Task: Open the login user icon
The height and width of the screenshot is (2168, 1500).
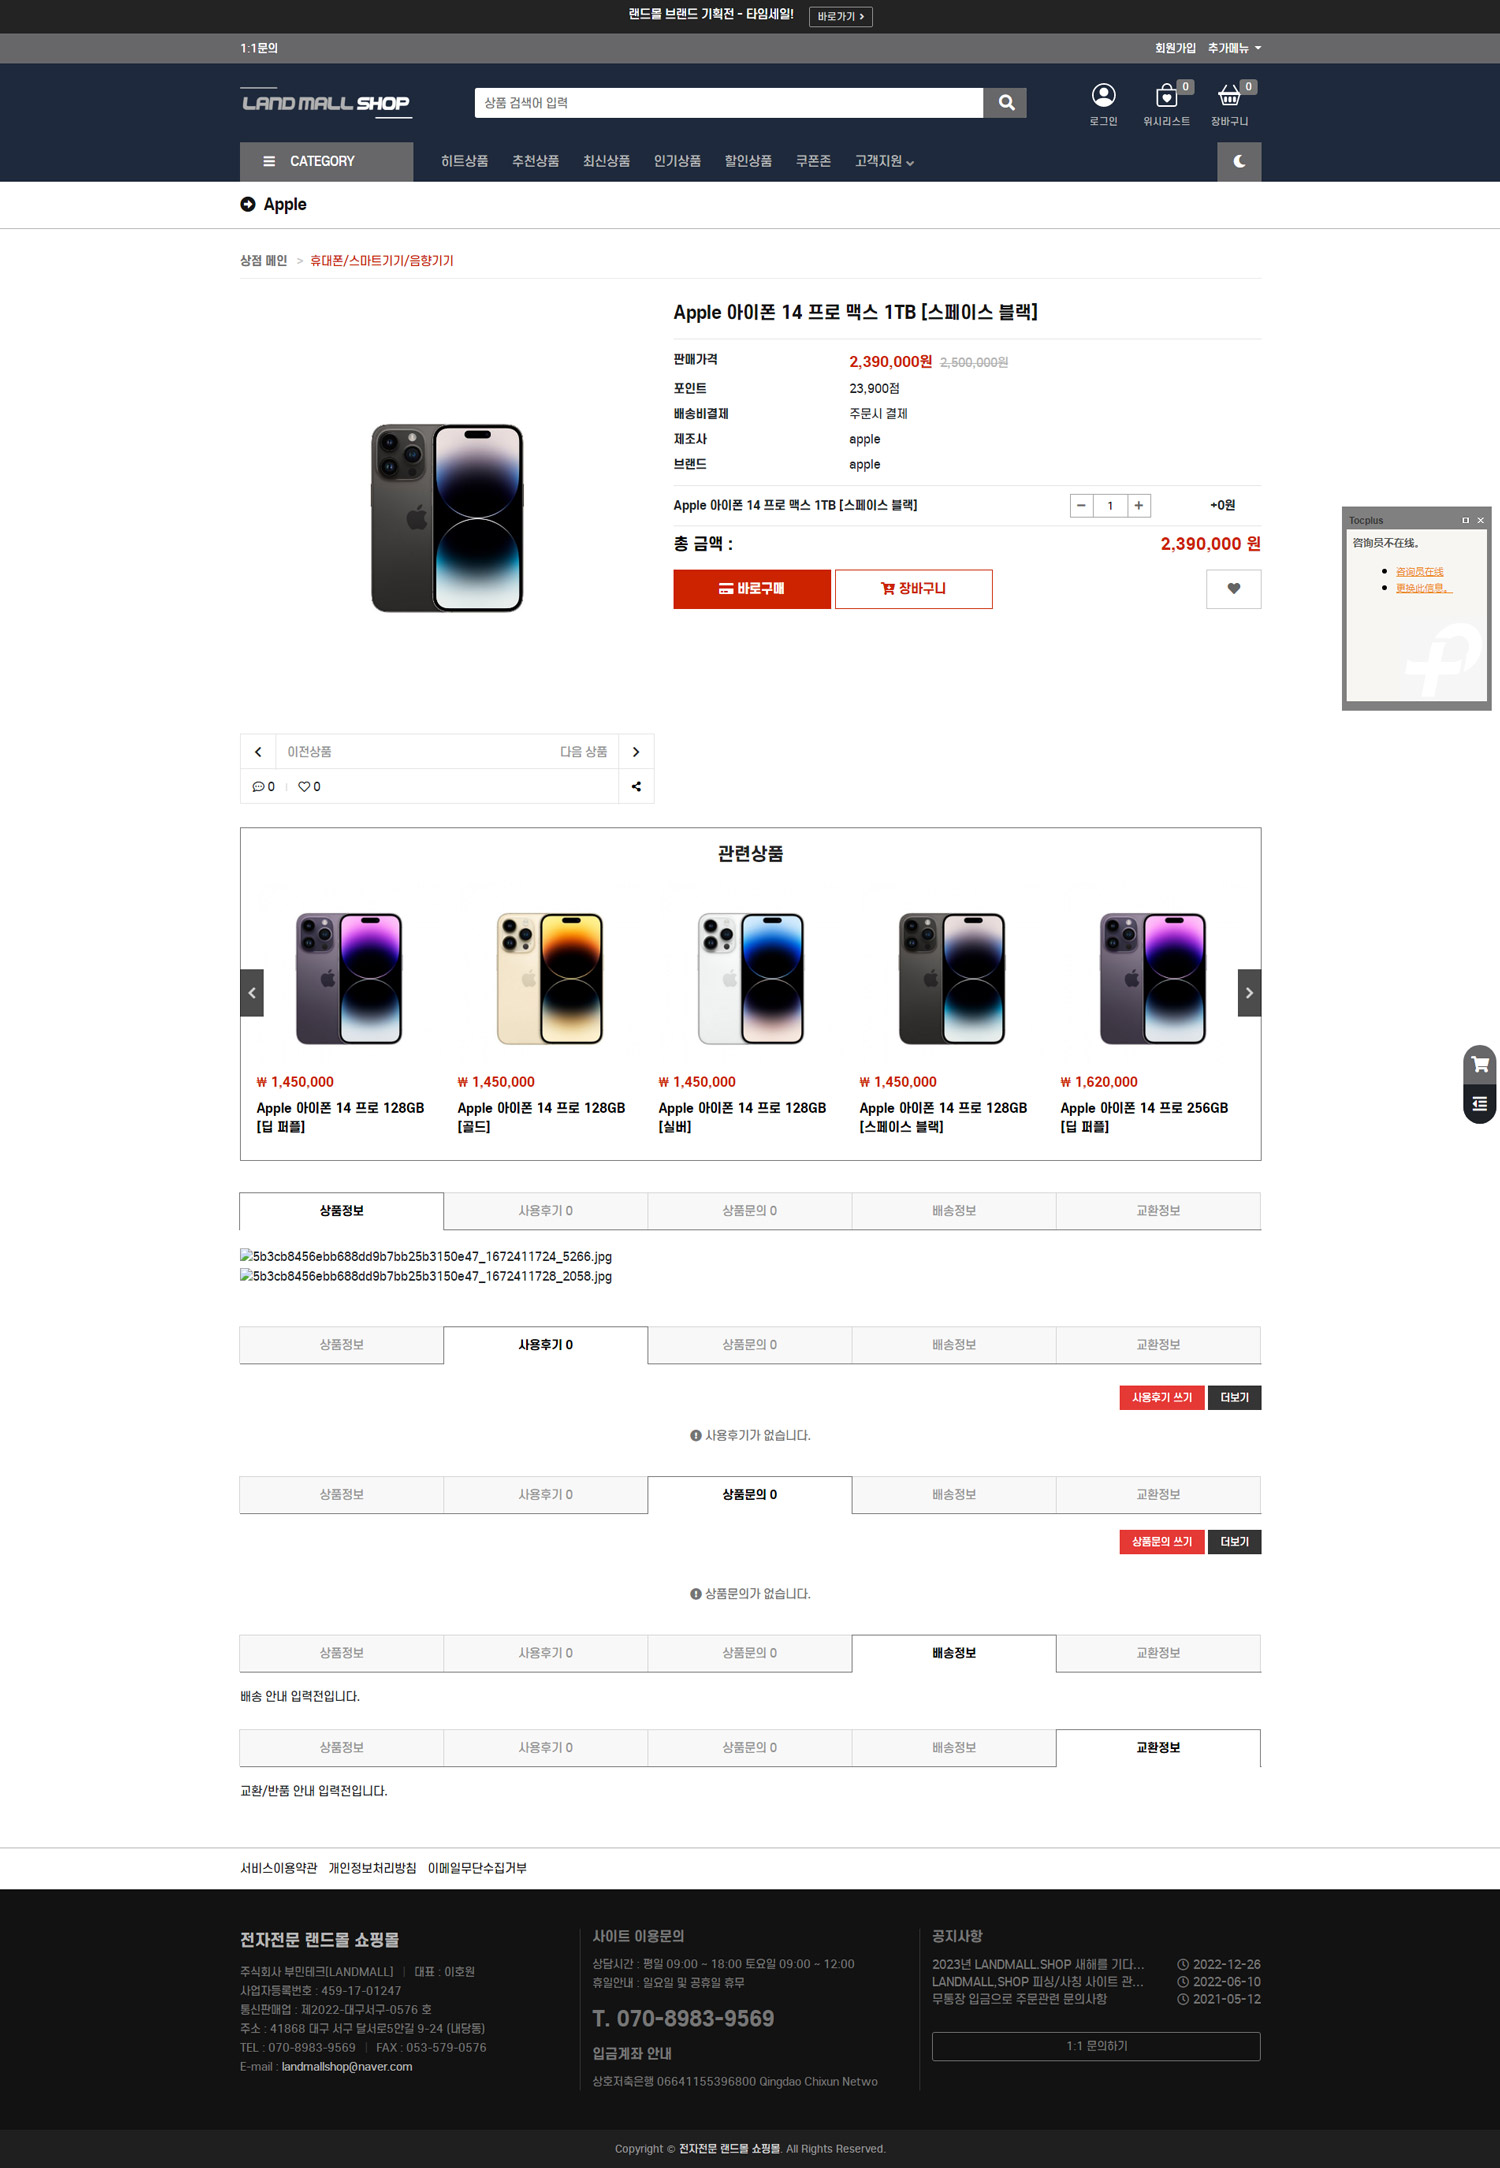Action: [x=1103, y=95]
